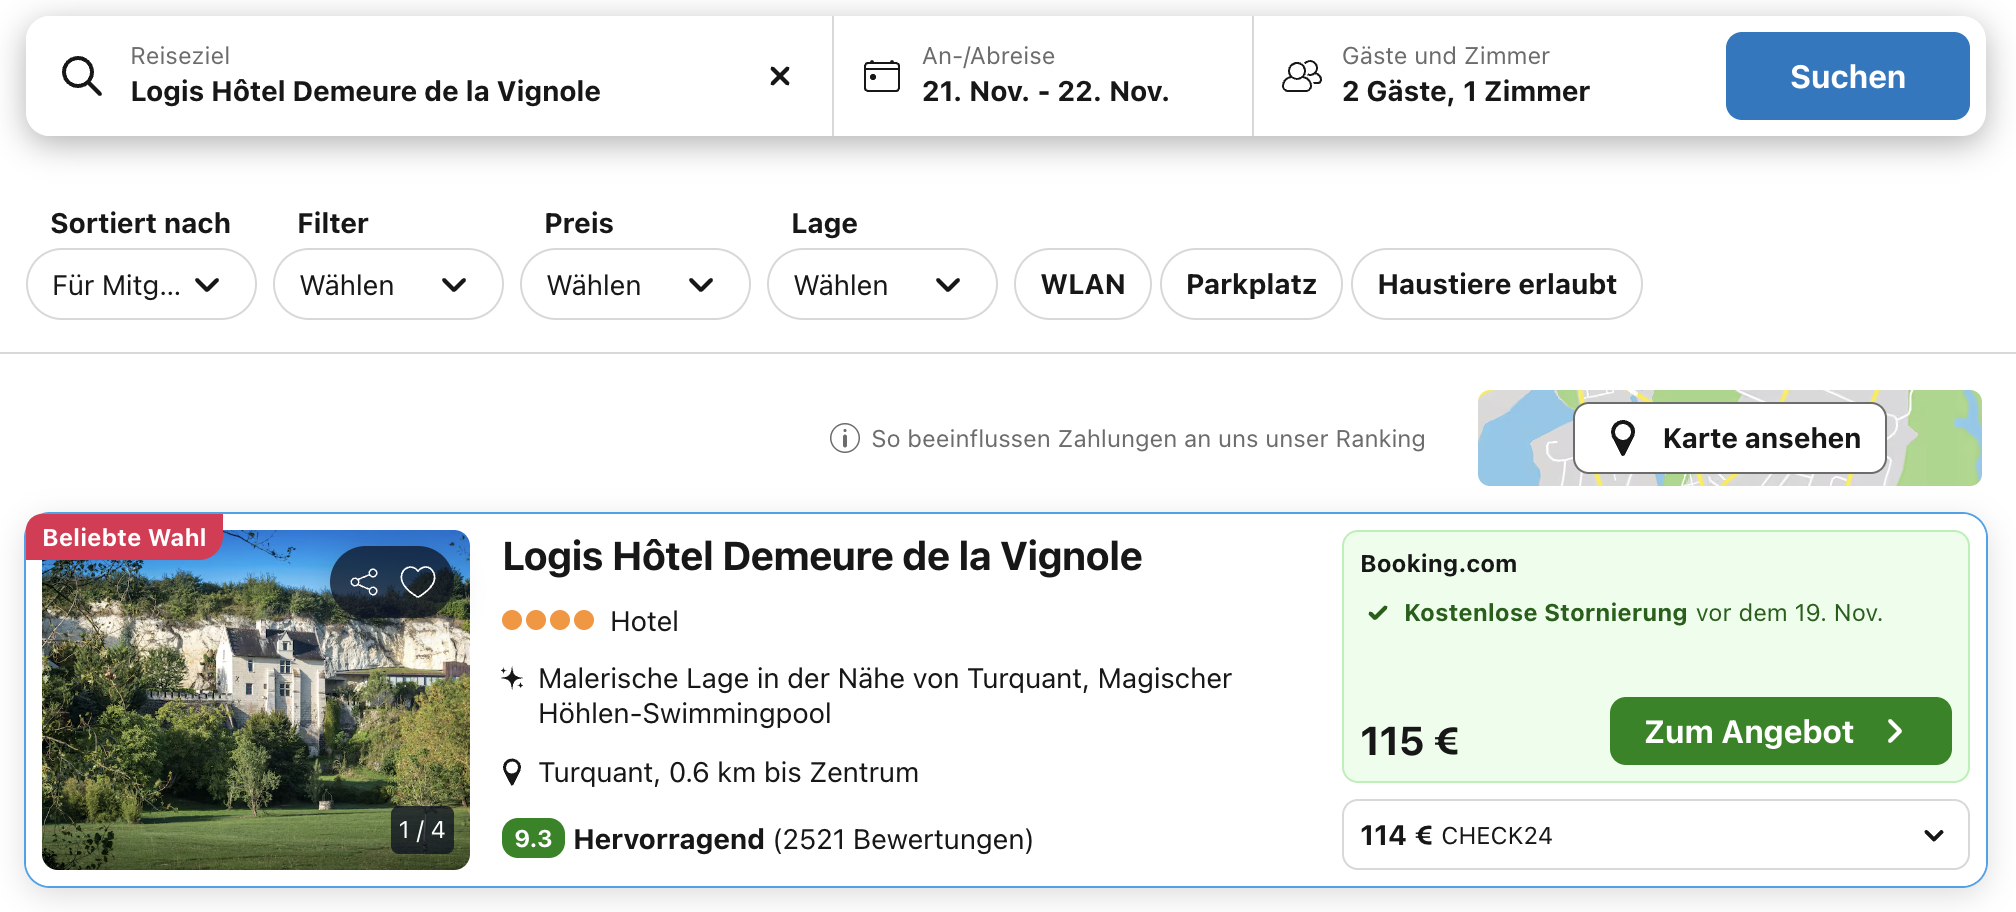Enable the WLAN filter
This screenshot has height=912, width=2016.
tap(1082, 284)
